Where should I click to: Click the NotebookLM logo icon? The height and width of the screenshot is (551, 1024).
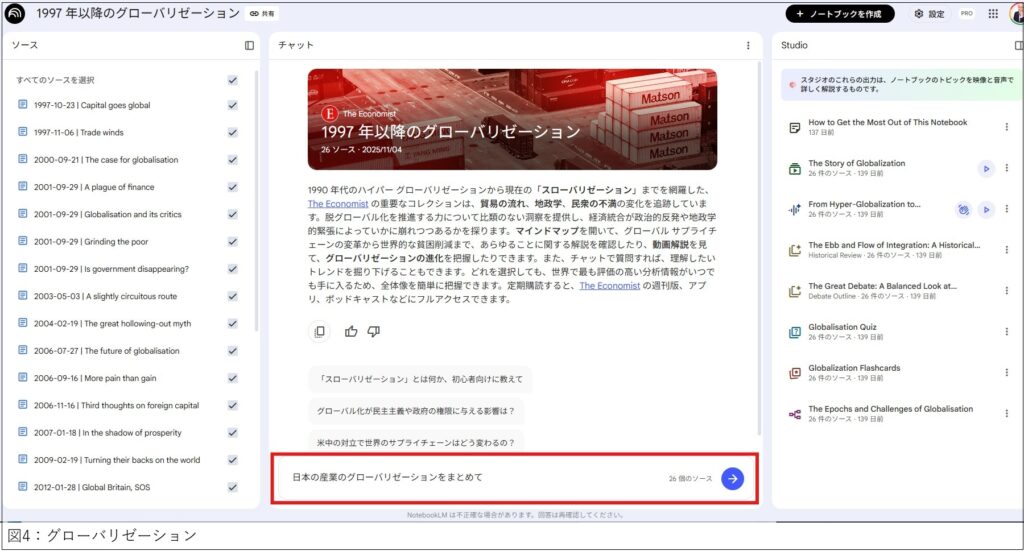(x=17, y=14)
